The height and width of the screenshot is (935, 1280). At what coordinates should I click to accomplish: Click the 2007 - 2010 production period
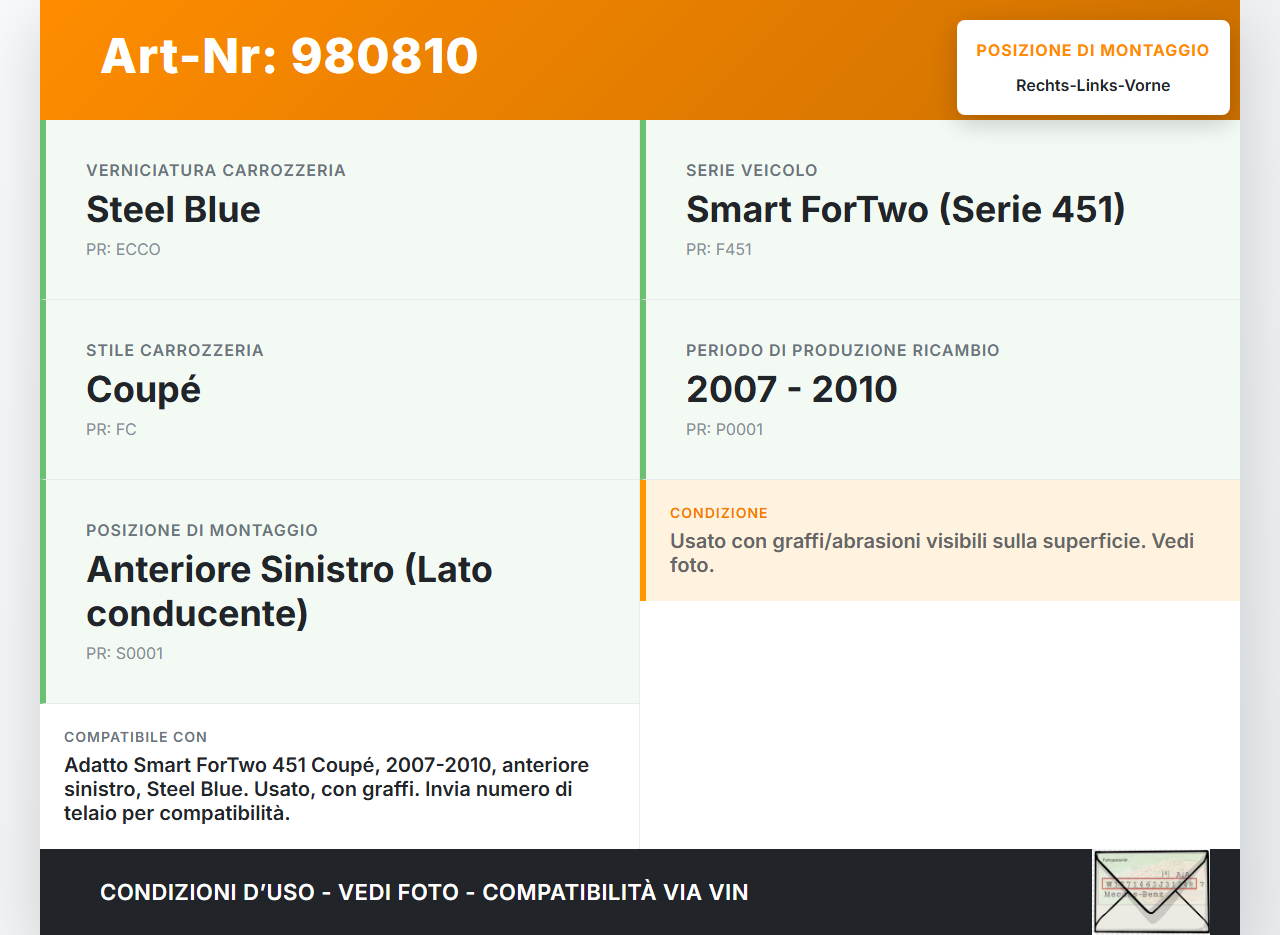point(791,390)
